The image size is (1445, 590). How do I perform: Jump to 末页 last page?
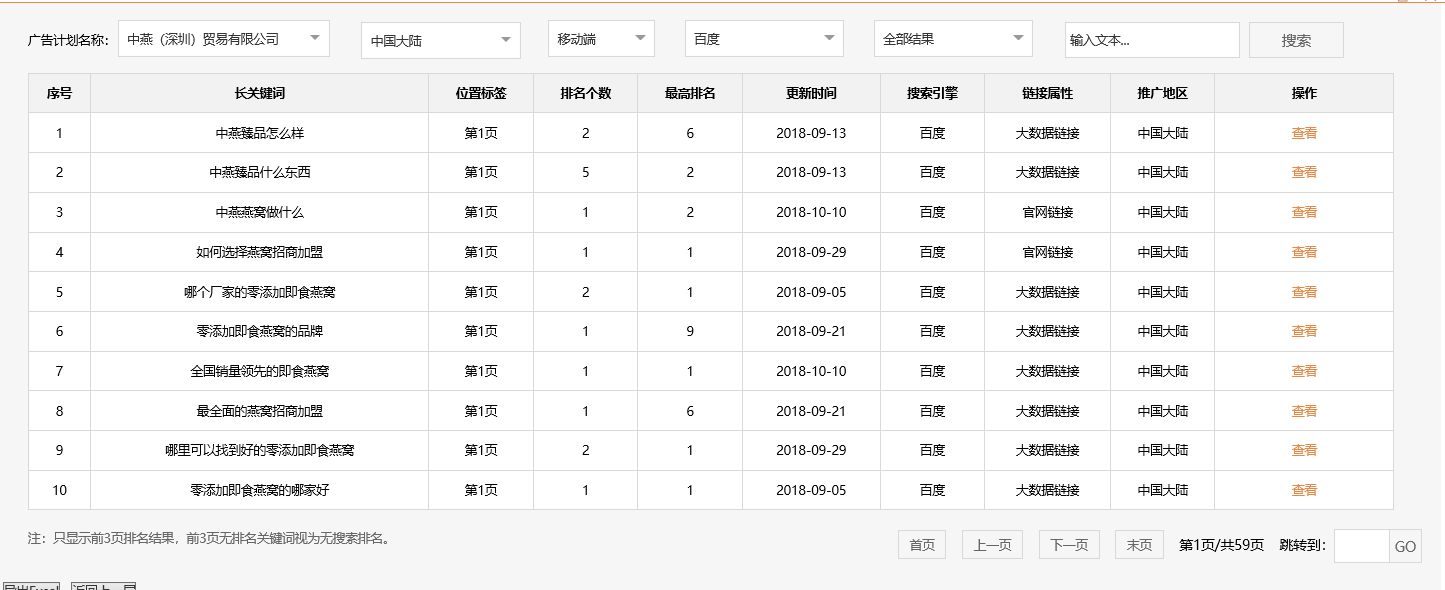[1139, 544]
